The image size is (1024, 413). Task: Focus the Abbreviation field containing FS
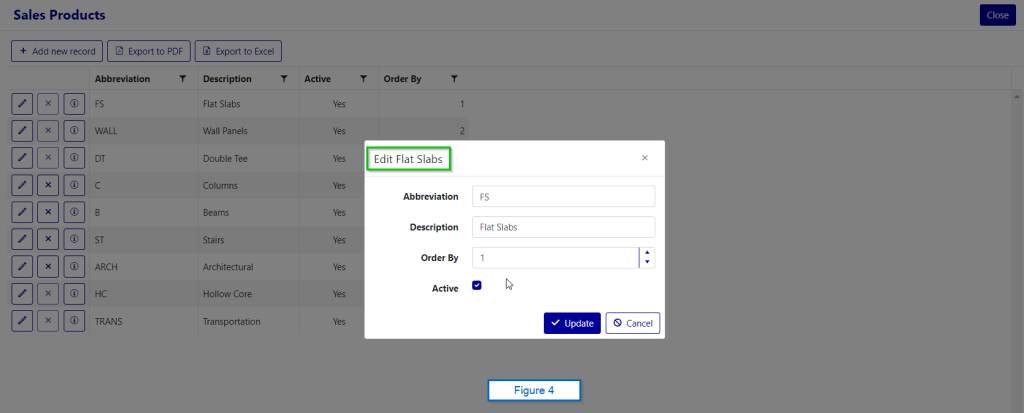pyautogui.click(x=563, y=196)
